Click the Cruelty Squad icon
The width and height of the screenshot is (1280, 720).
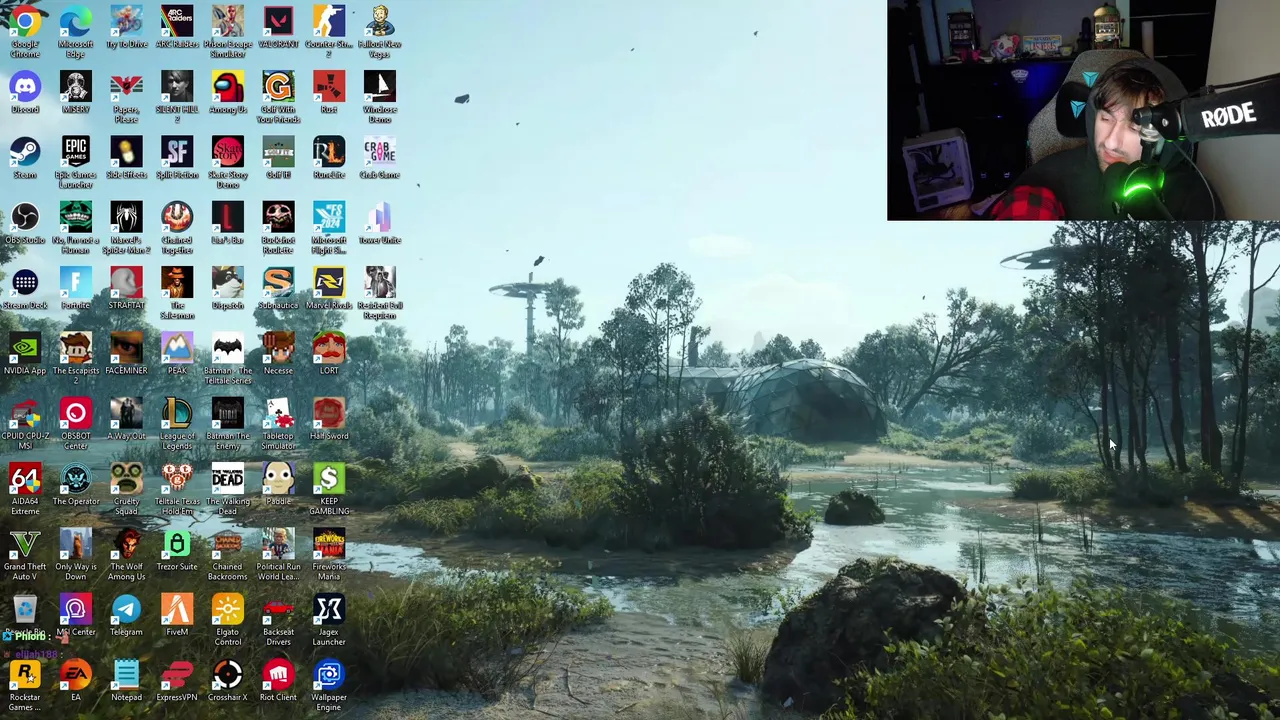(x=126, y=489)
